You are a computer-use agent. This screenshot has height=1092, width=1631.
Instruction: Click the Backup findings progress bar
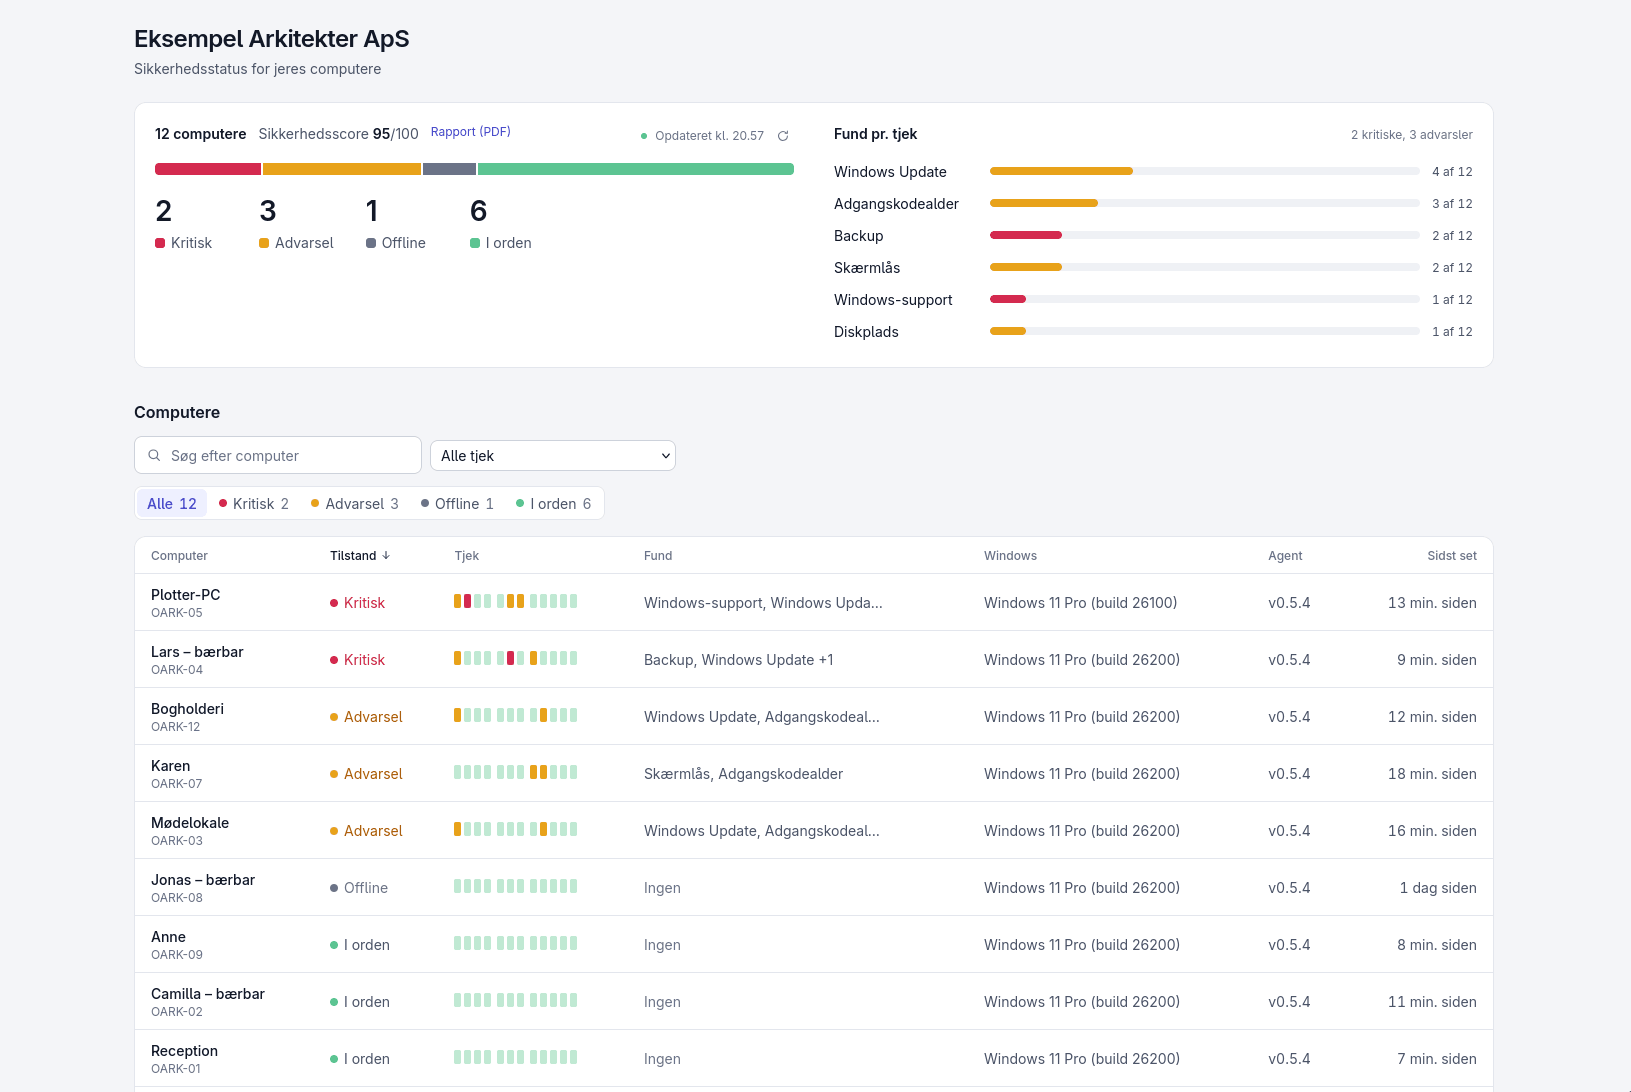coord(1204,235)
